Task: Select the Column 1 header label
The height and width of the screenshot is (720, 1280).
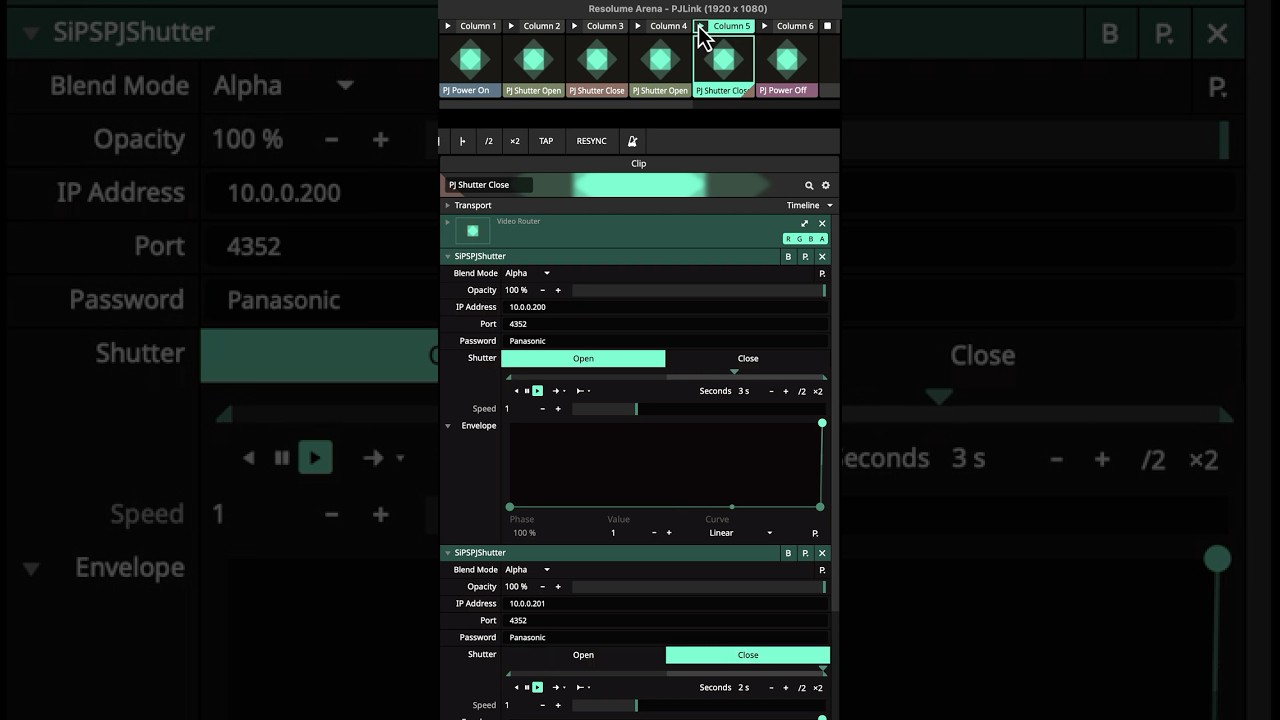Action: [478, 26]
